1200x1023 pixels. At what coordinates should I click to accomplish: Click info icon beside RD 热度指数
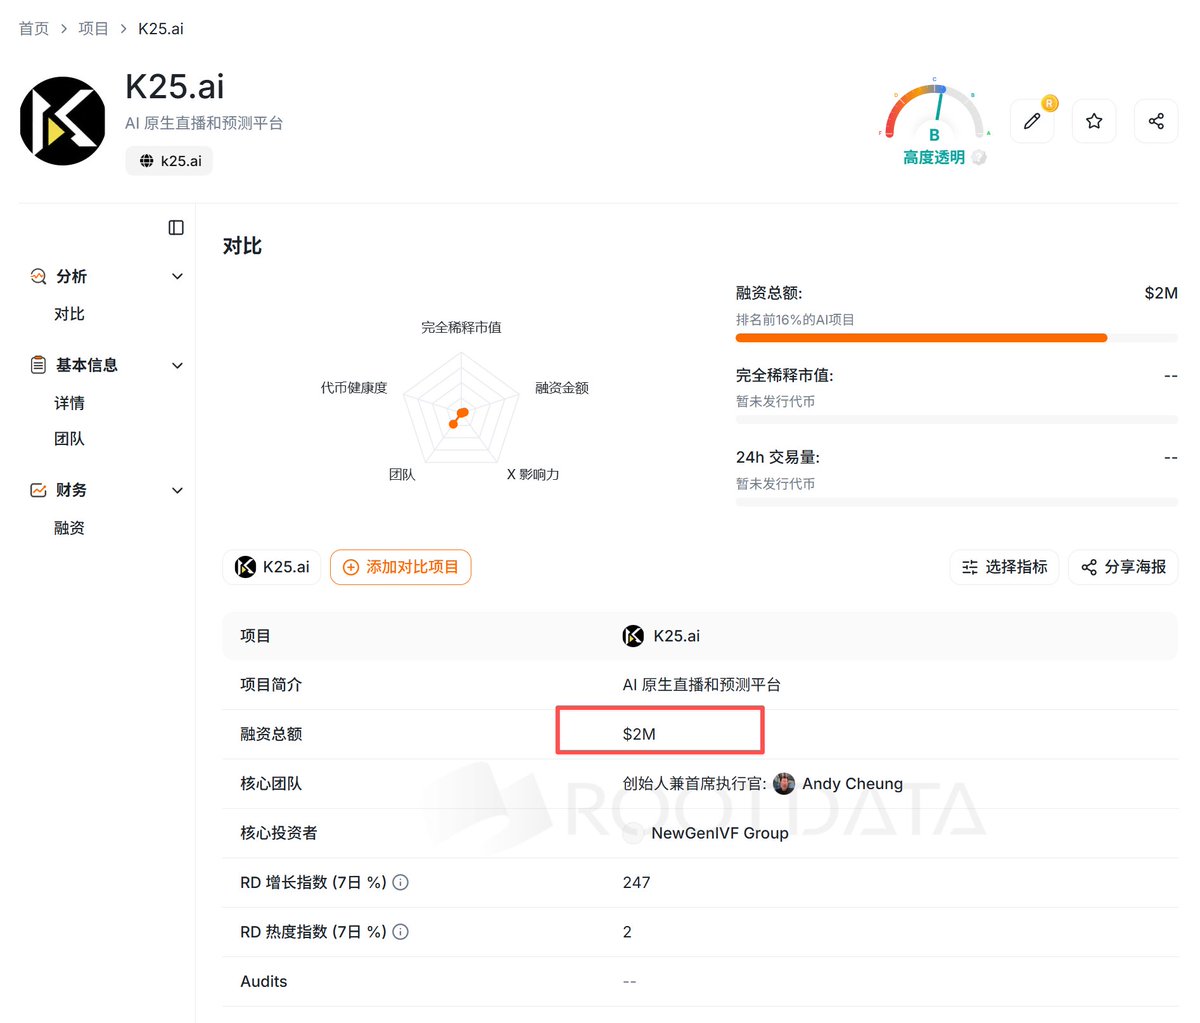point(400,932)
